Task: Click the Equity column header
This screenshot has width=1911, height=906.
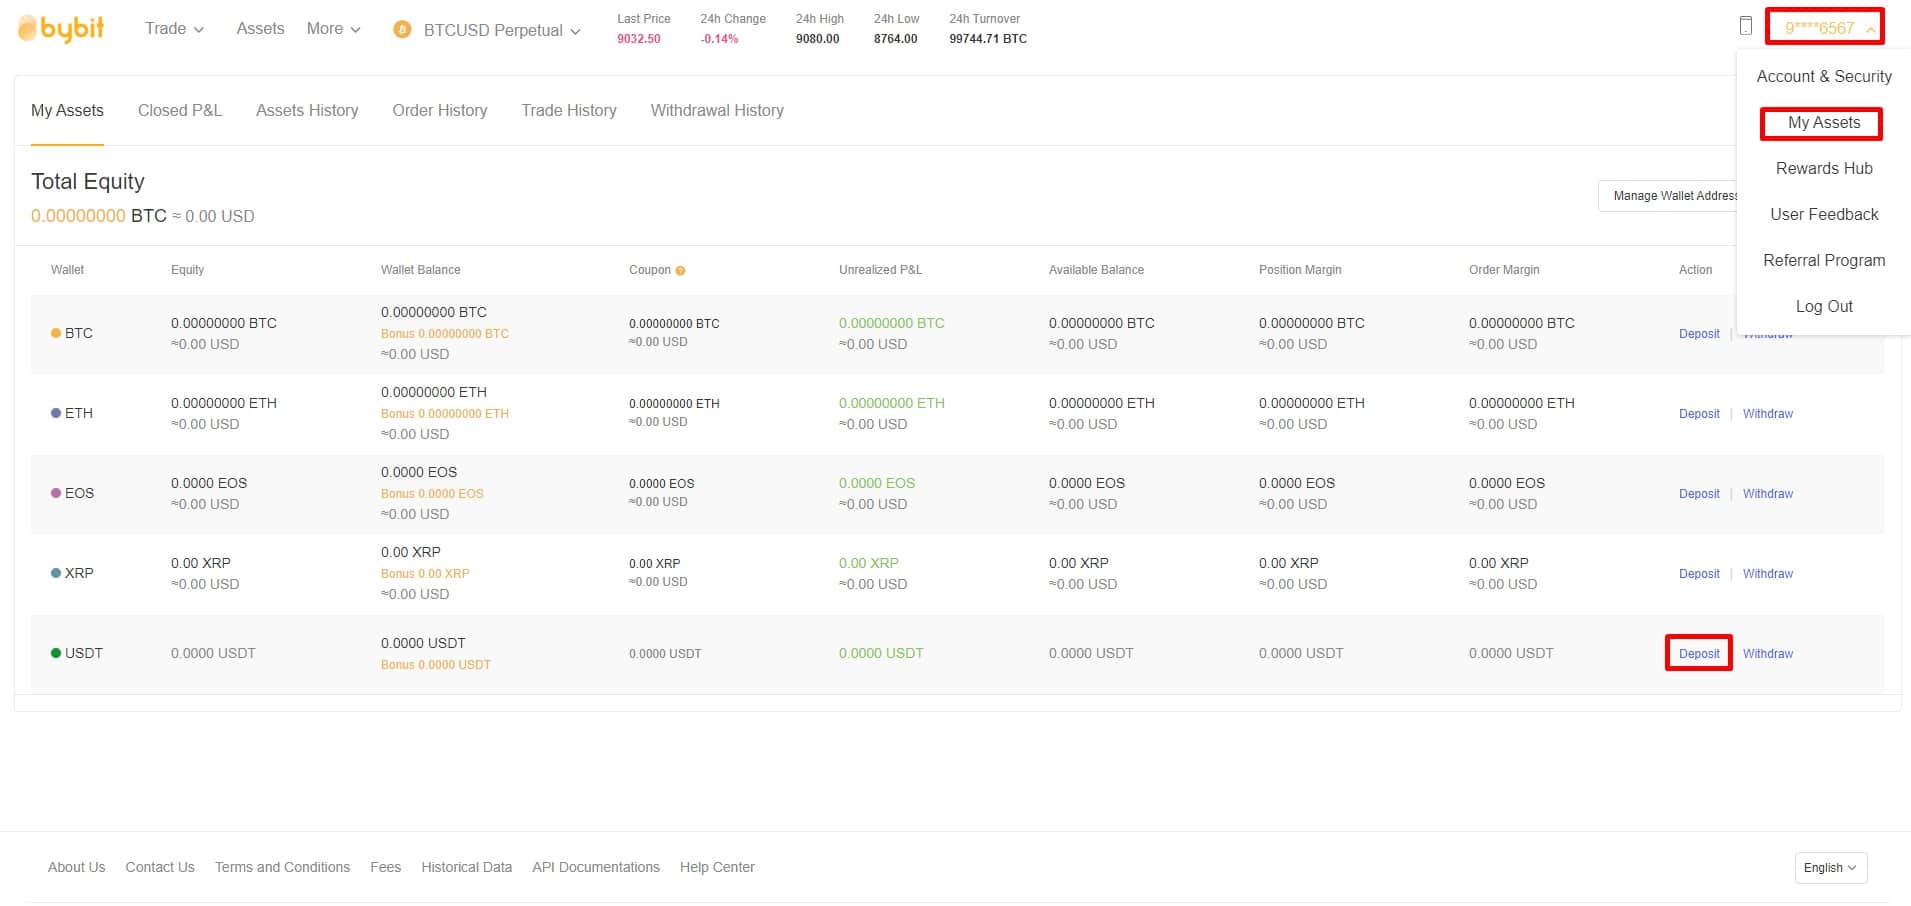Action: click(187, 270)
